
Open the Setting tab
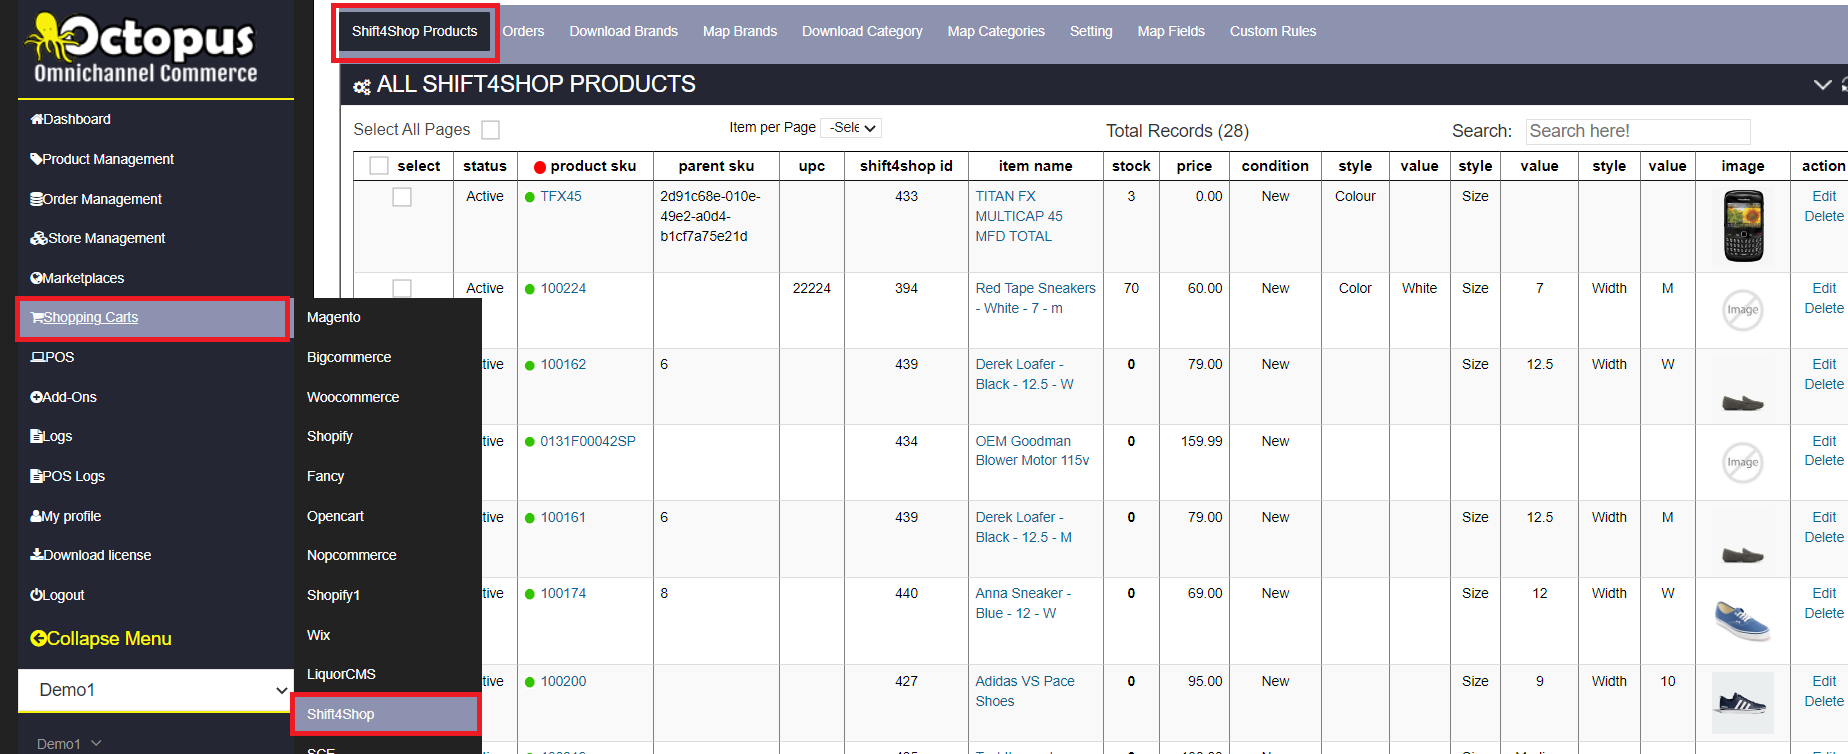(x=1091, y=31)
